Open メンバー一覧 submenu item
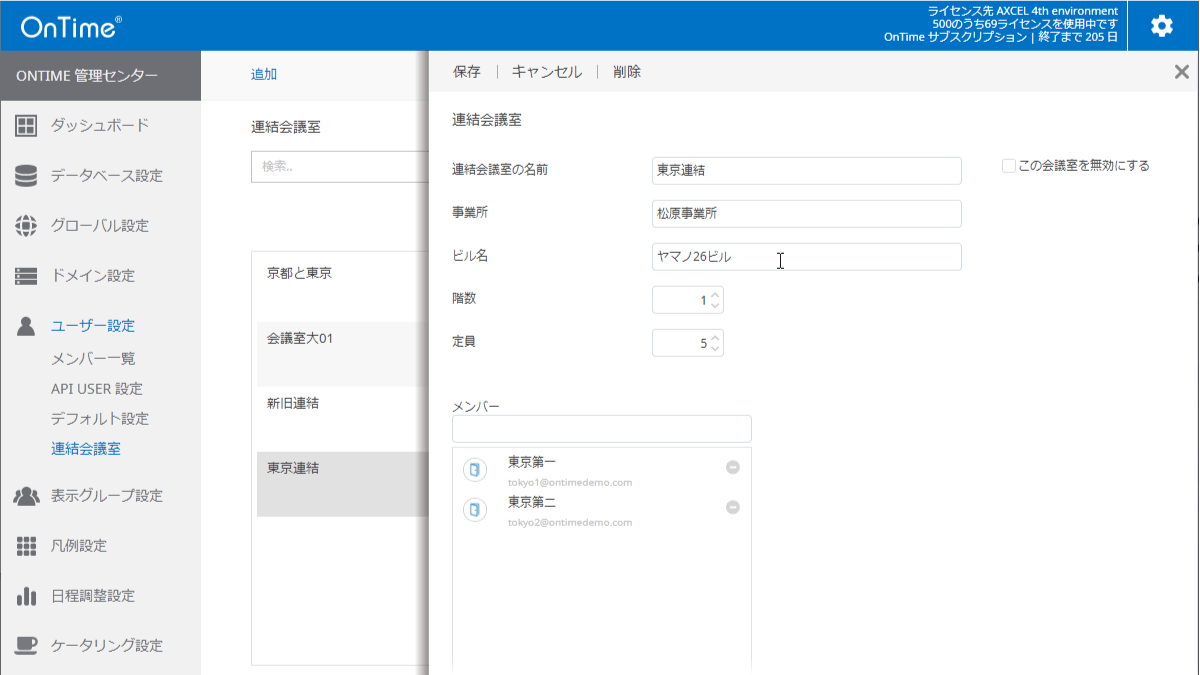1200x675 pixels. coord(93,358)
